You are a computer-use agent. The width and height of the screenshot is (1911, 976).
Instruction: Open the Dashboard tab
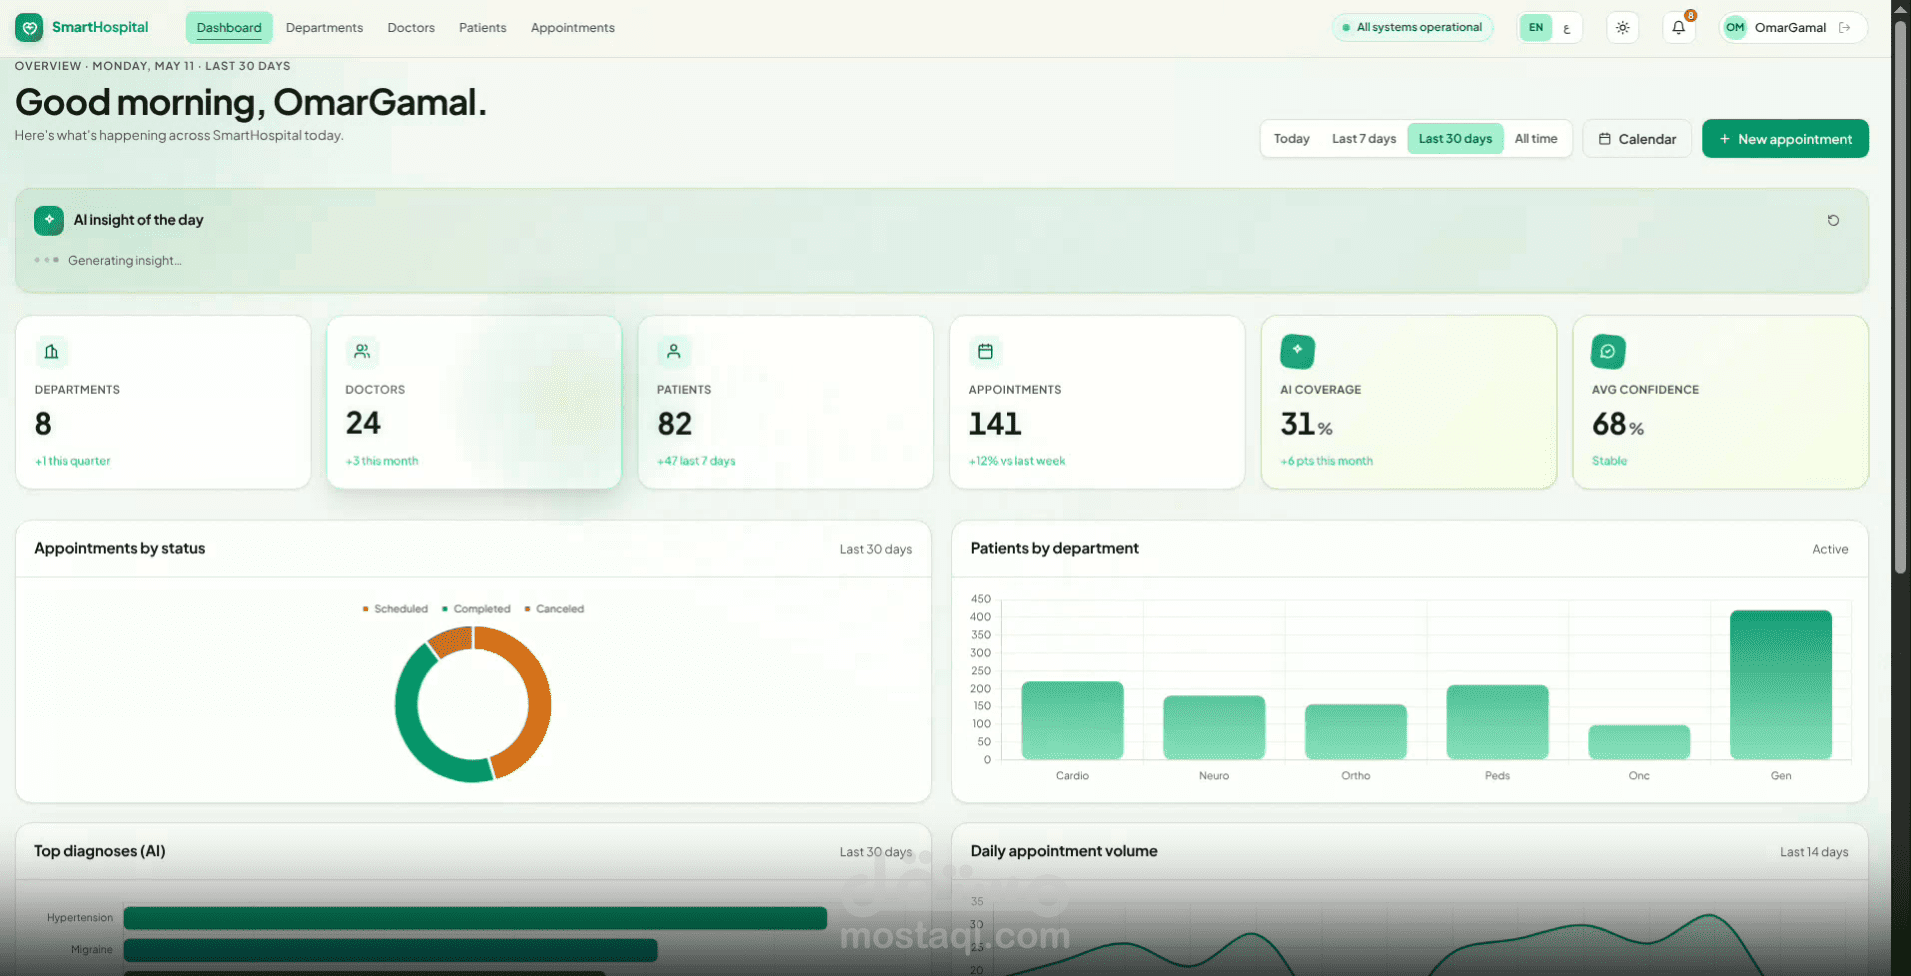pos(229,28)
